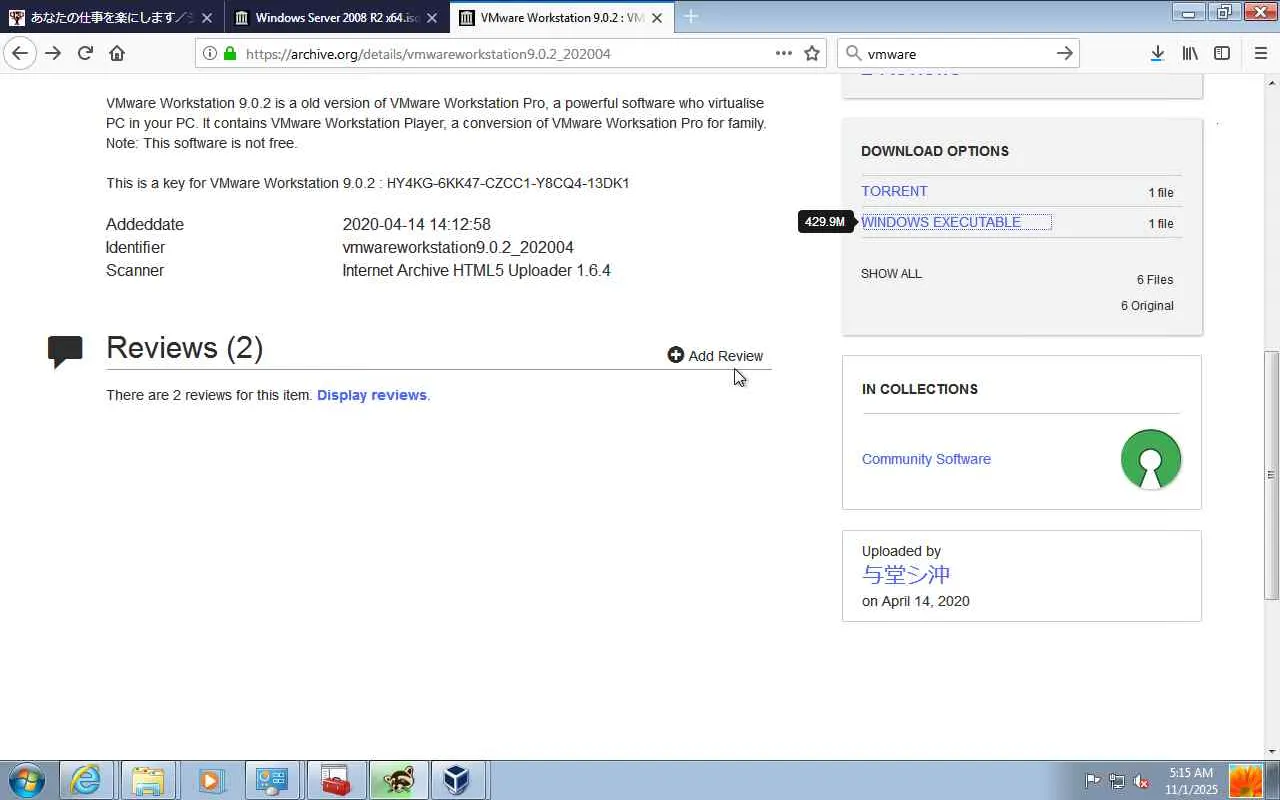
Task: Submit the vmware search with the arrow
Action: pos(1065,54)
